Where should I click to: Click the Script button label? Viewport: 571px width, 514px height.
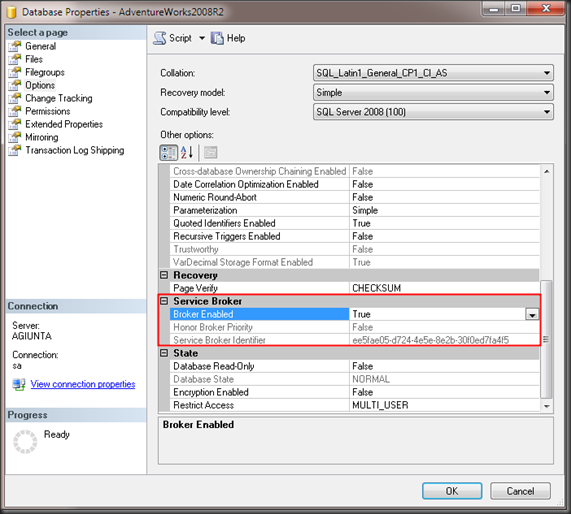click(180, 38)
